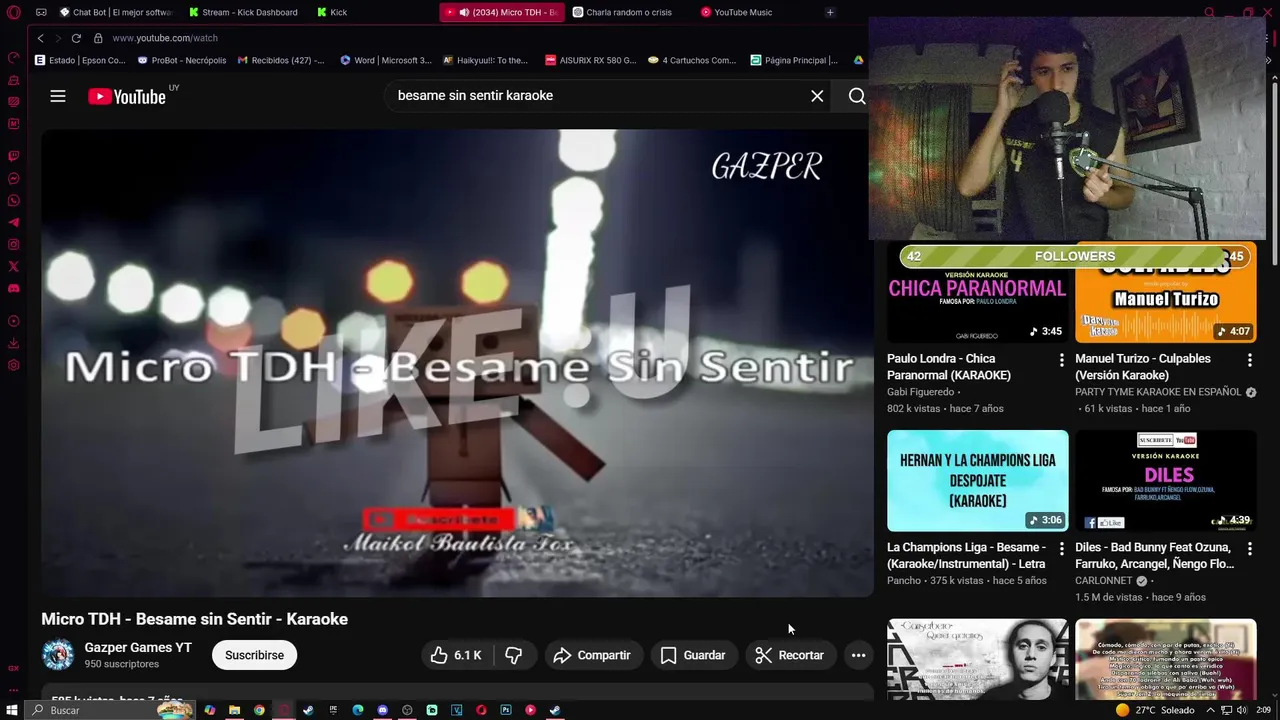Go back to previous page
This screenshot has width=1280, height=720.
(40, 38)
